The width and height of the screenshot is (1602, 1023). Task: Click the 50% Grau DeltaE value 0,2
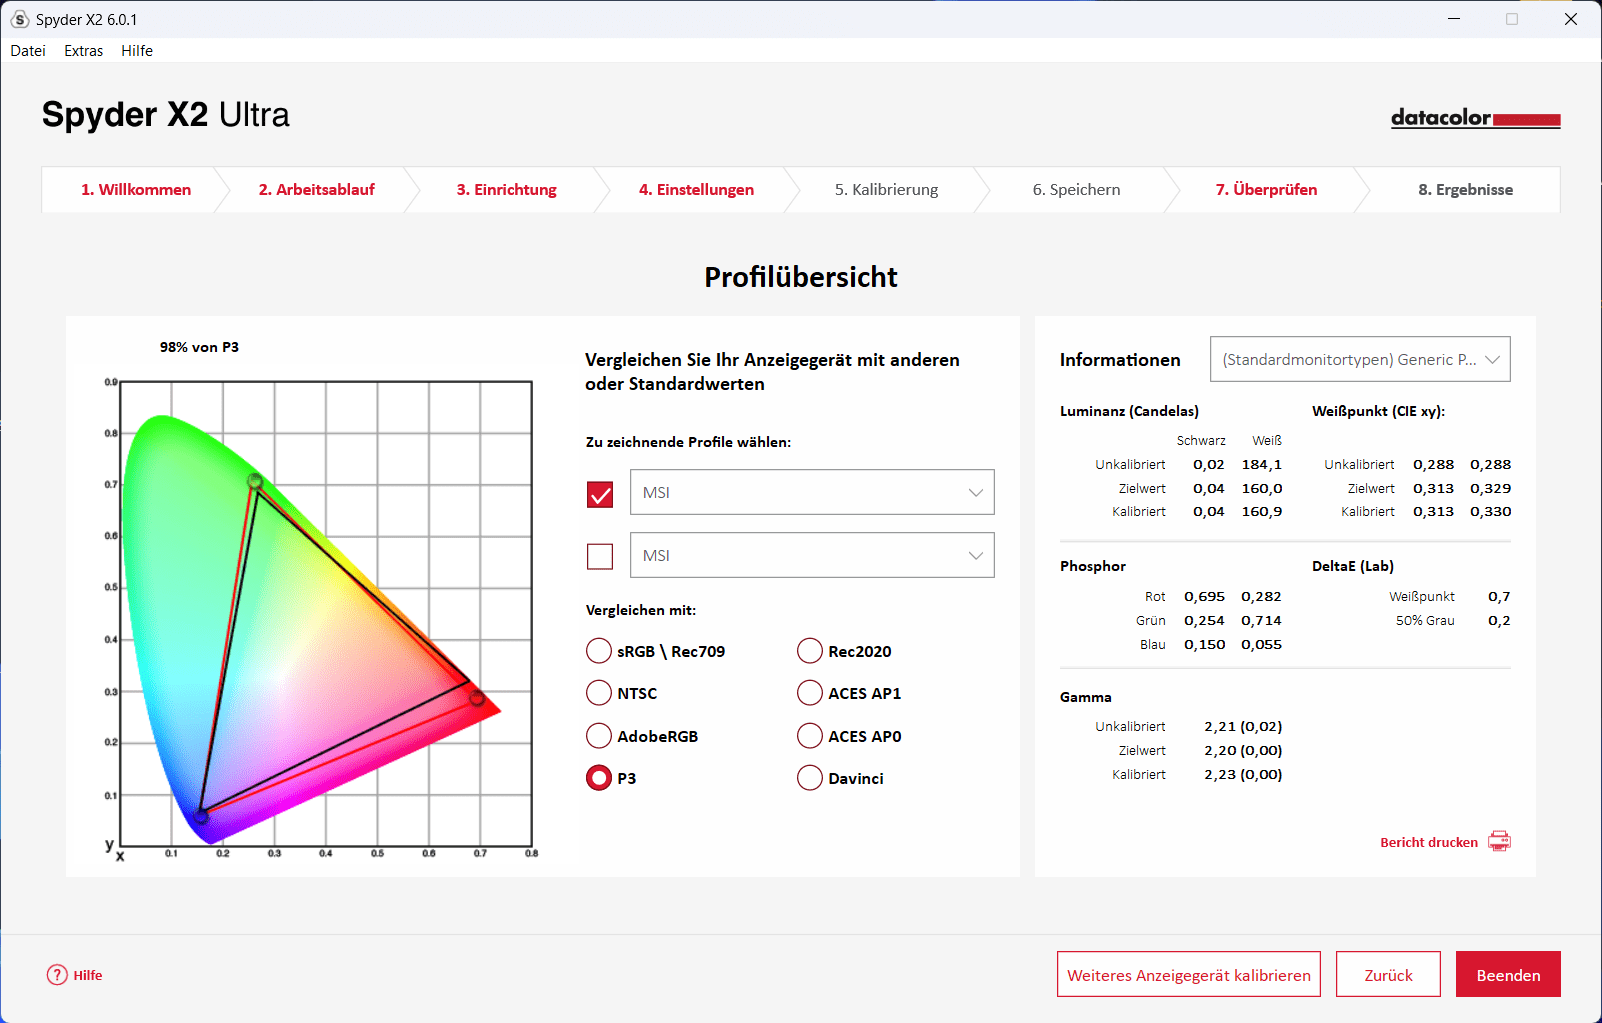tap(1499, 620)
